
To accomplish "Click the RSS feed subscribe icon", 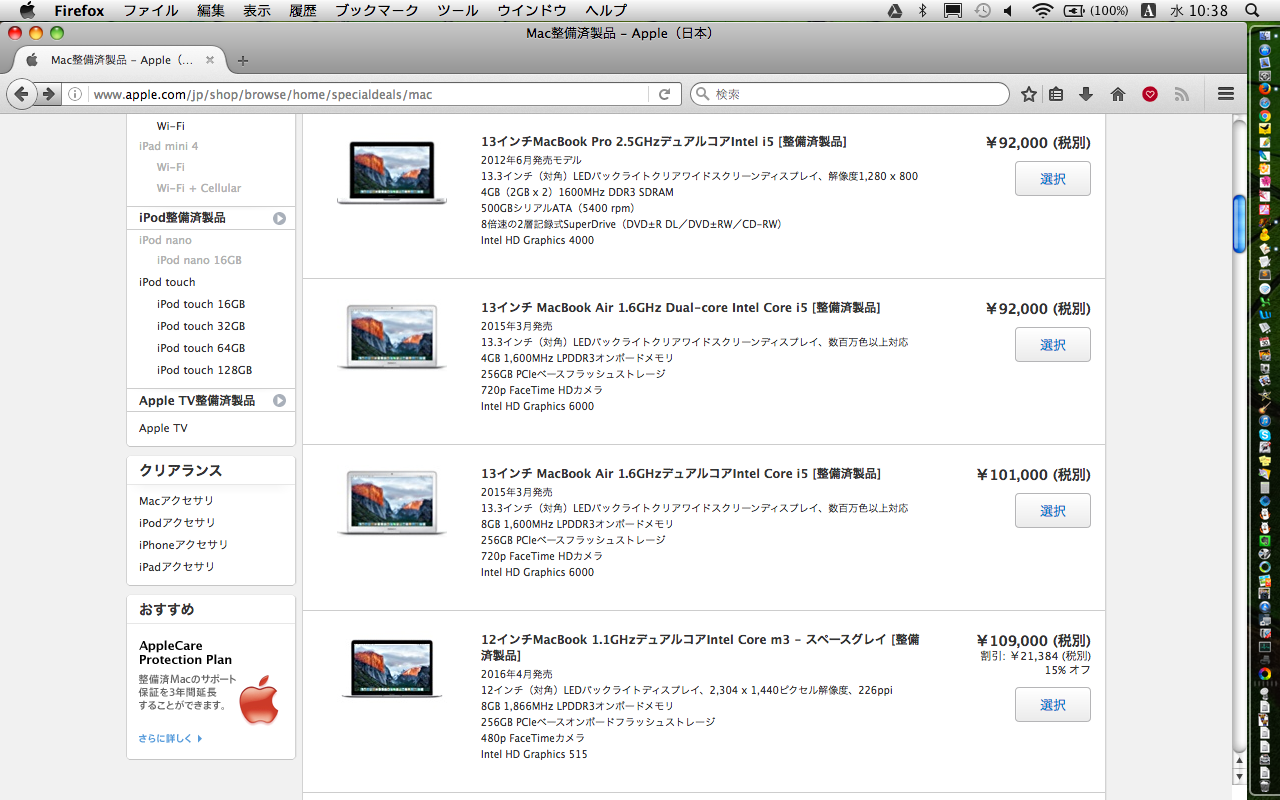I will coord(1182,94).
